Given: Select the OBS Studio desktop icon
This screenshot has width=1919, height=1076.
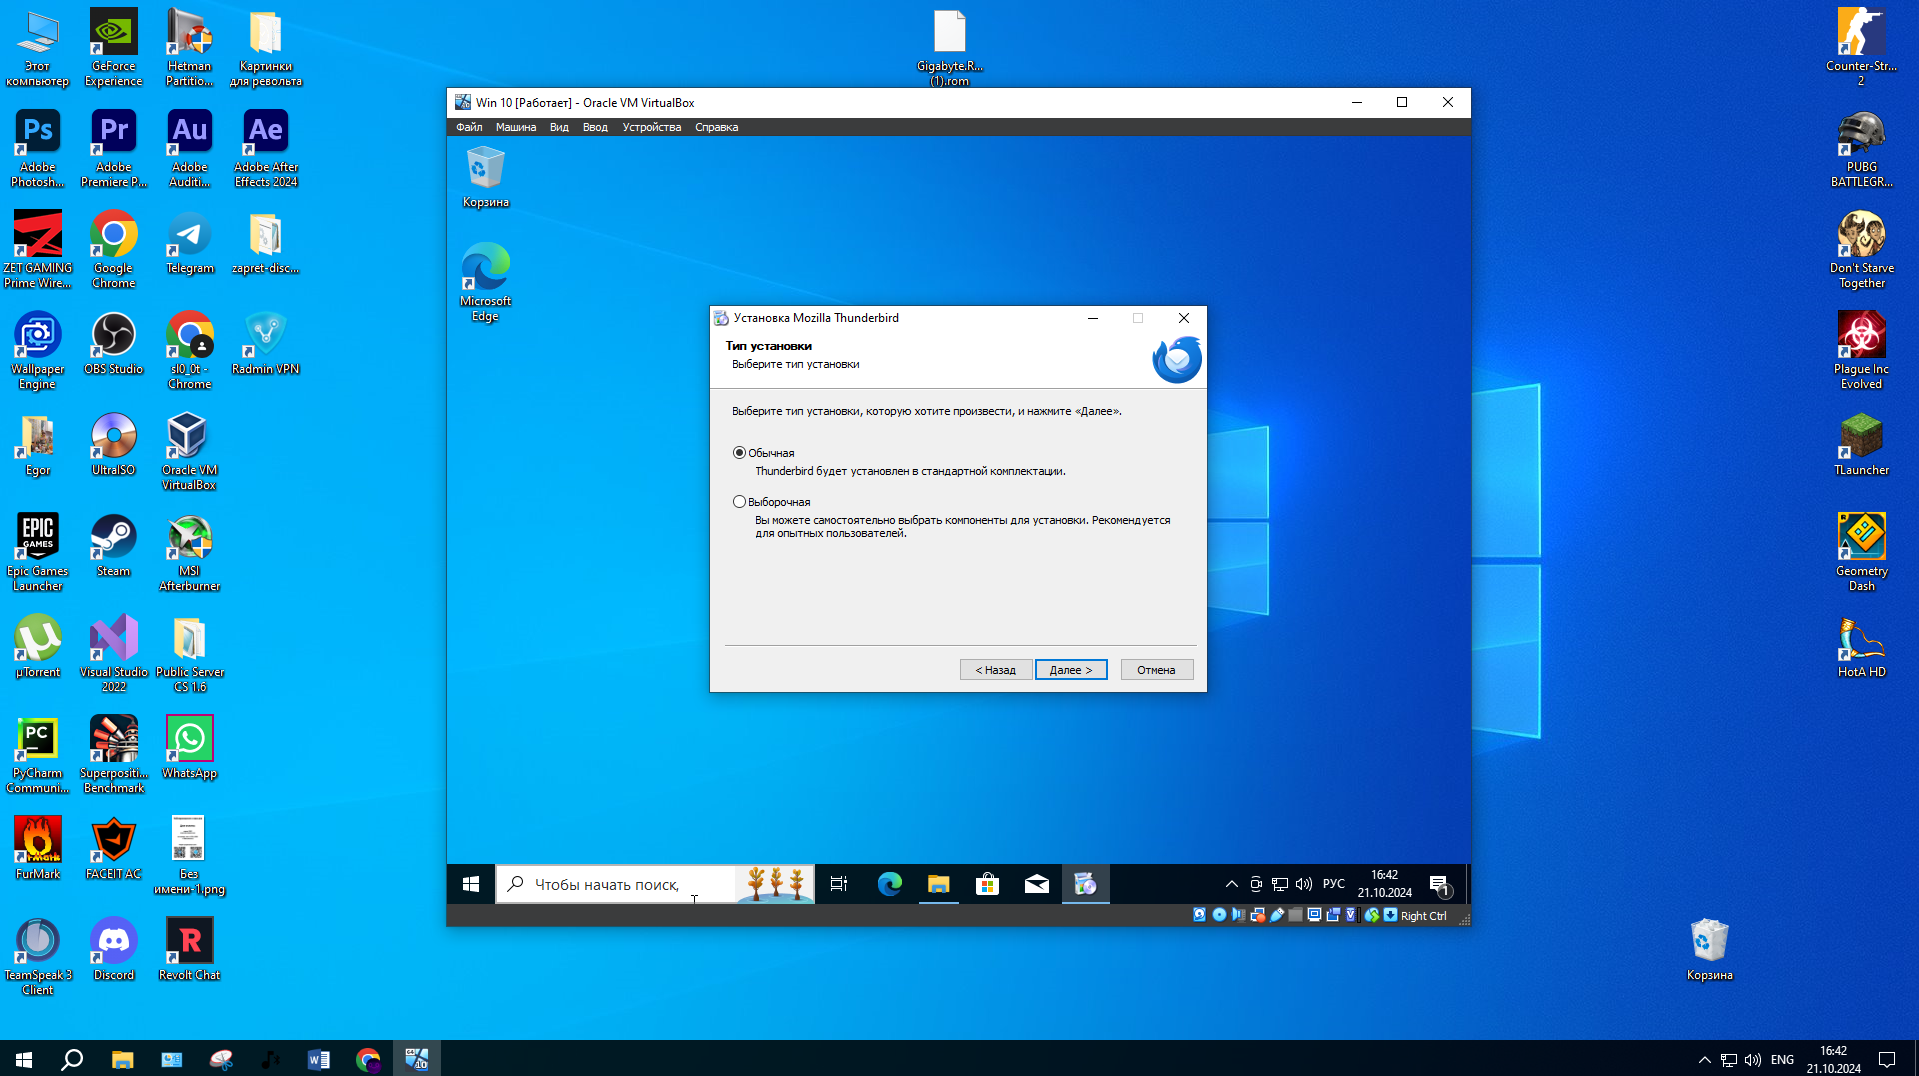Looking at the screenshot, I should 114,344.
